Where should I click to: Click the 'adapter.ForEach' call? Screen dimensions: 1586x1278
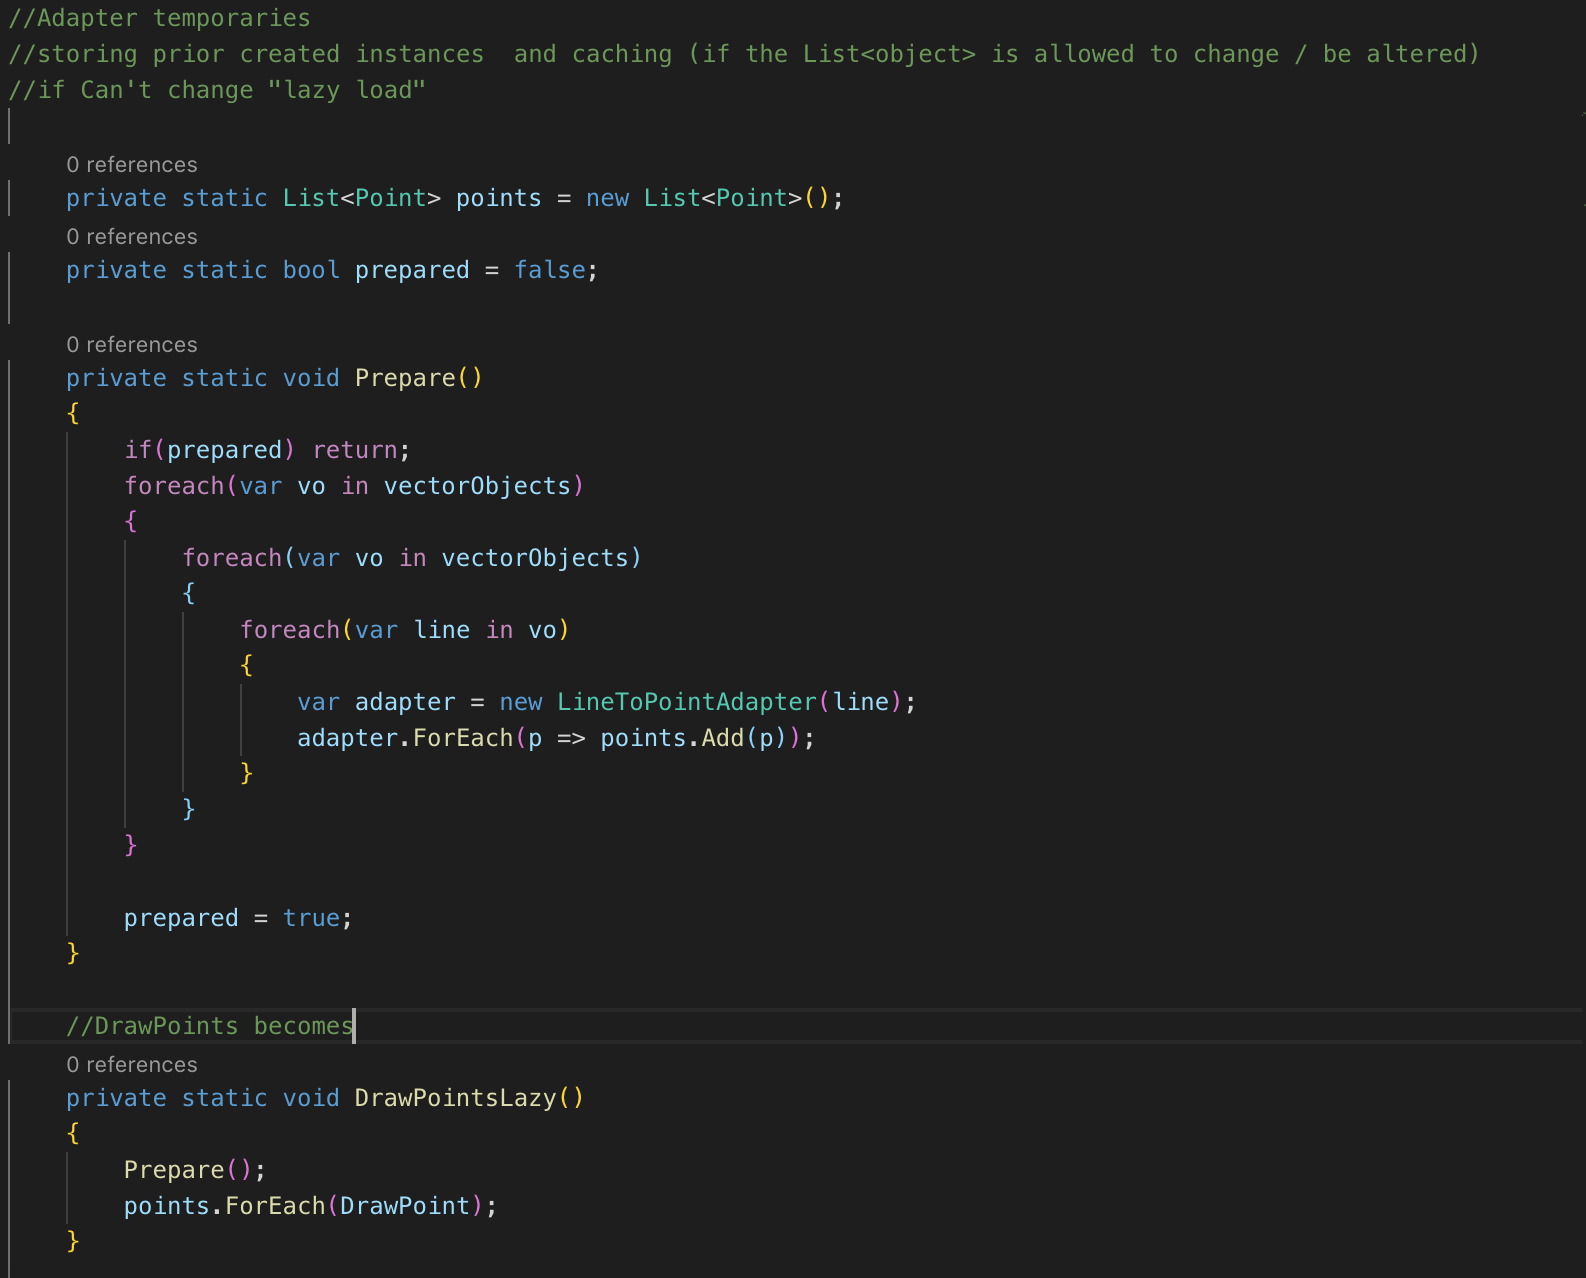[x=405, y=738]
